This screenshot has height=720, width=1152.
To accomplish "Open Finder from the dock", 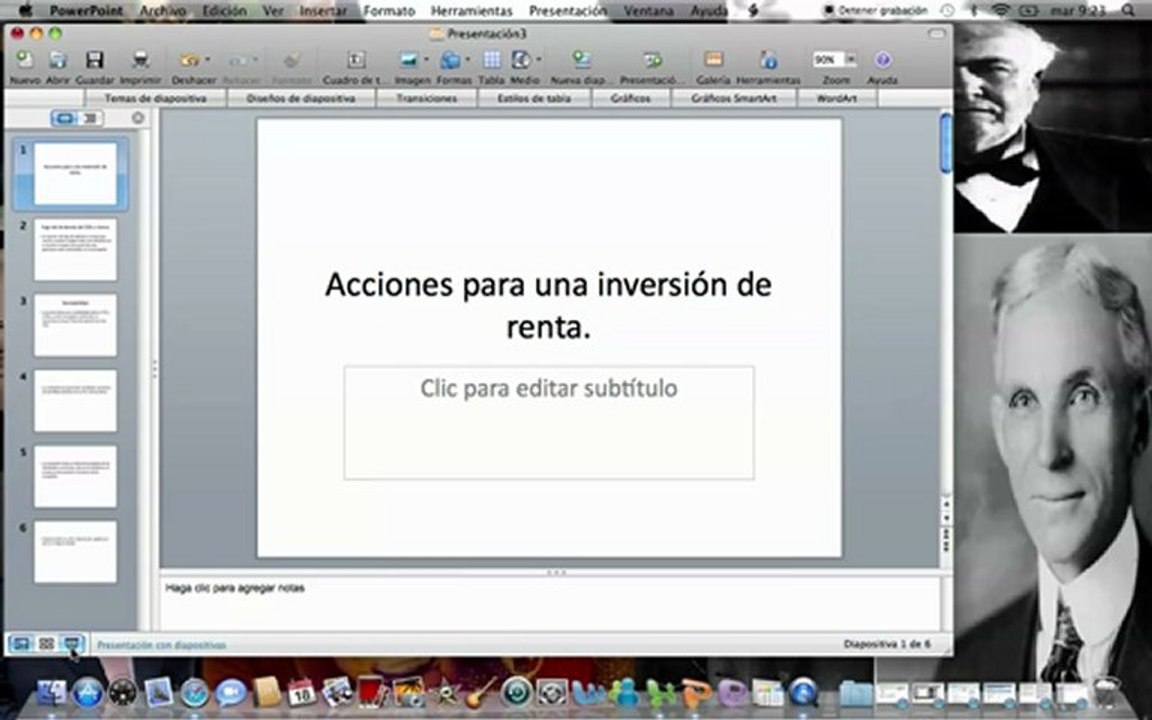I will pos(51,692).
